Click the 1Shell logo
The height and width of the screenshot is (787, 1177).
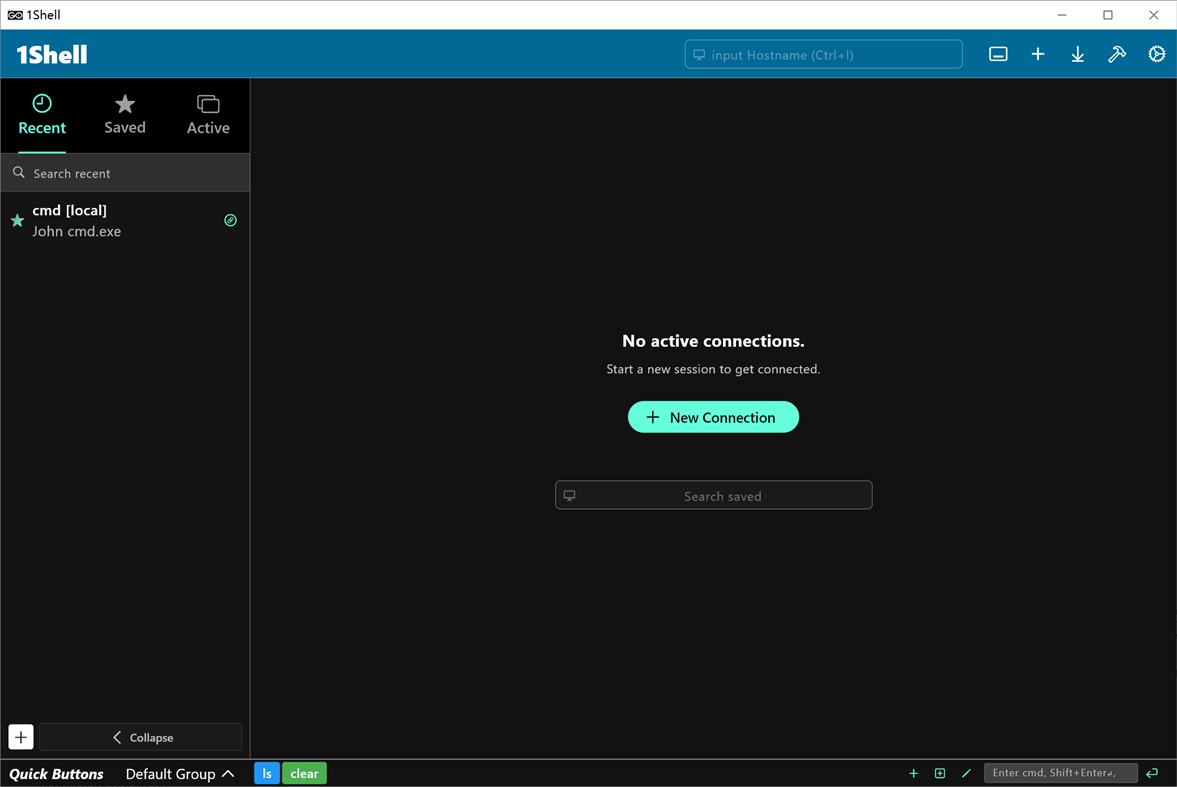point(52,55)
